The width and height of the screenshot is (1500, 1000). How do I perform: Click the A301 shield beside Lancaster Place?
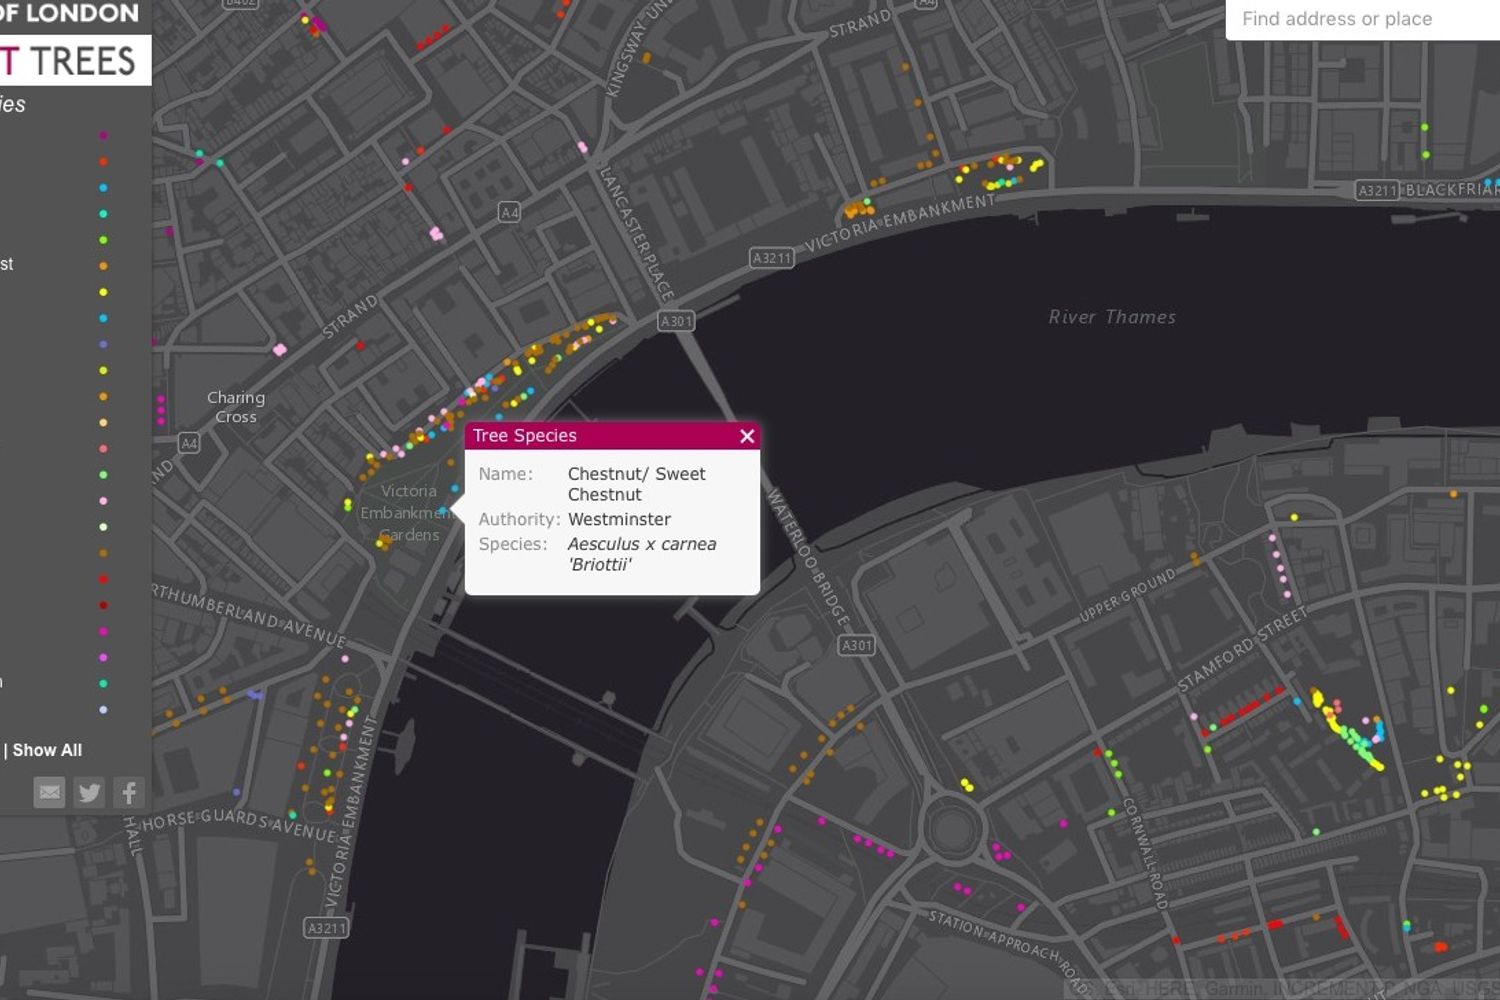pos(676,321)
